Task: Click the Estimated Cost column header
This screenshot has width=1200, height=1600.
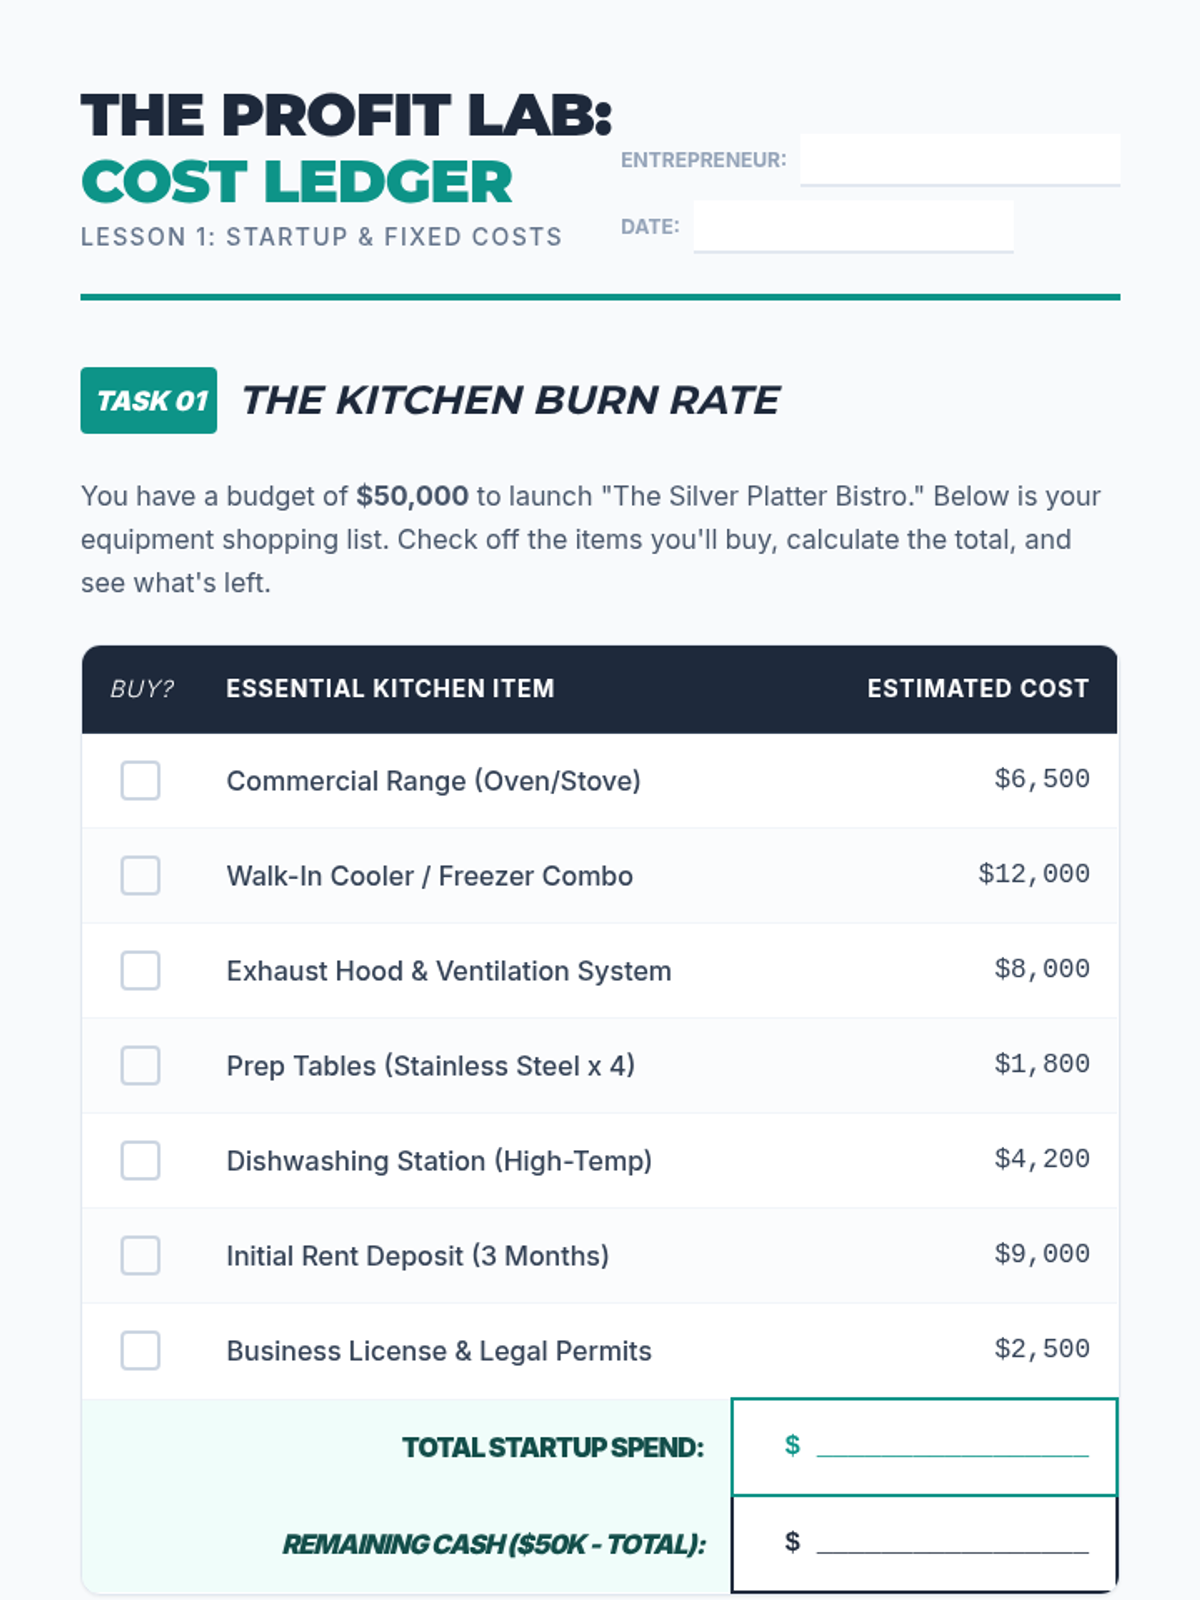Action: [978, 688]
